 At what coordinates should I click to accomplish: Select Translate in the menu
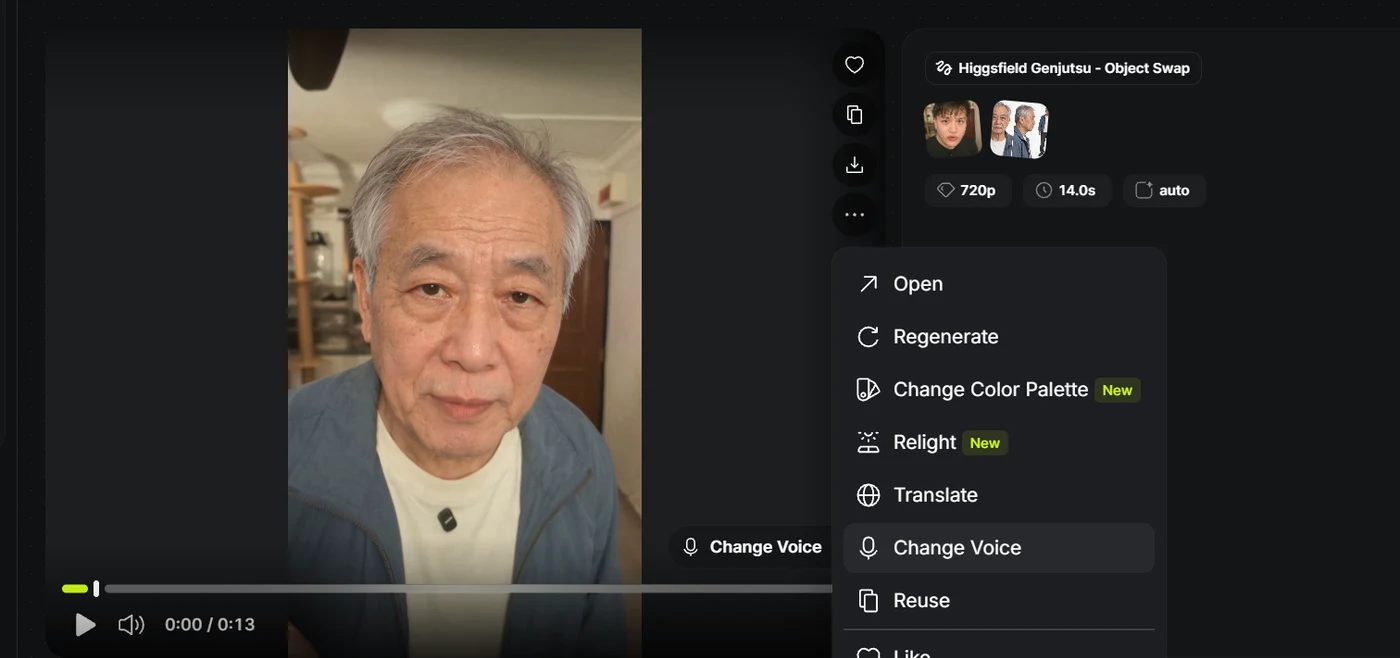(x=999, y=495)
